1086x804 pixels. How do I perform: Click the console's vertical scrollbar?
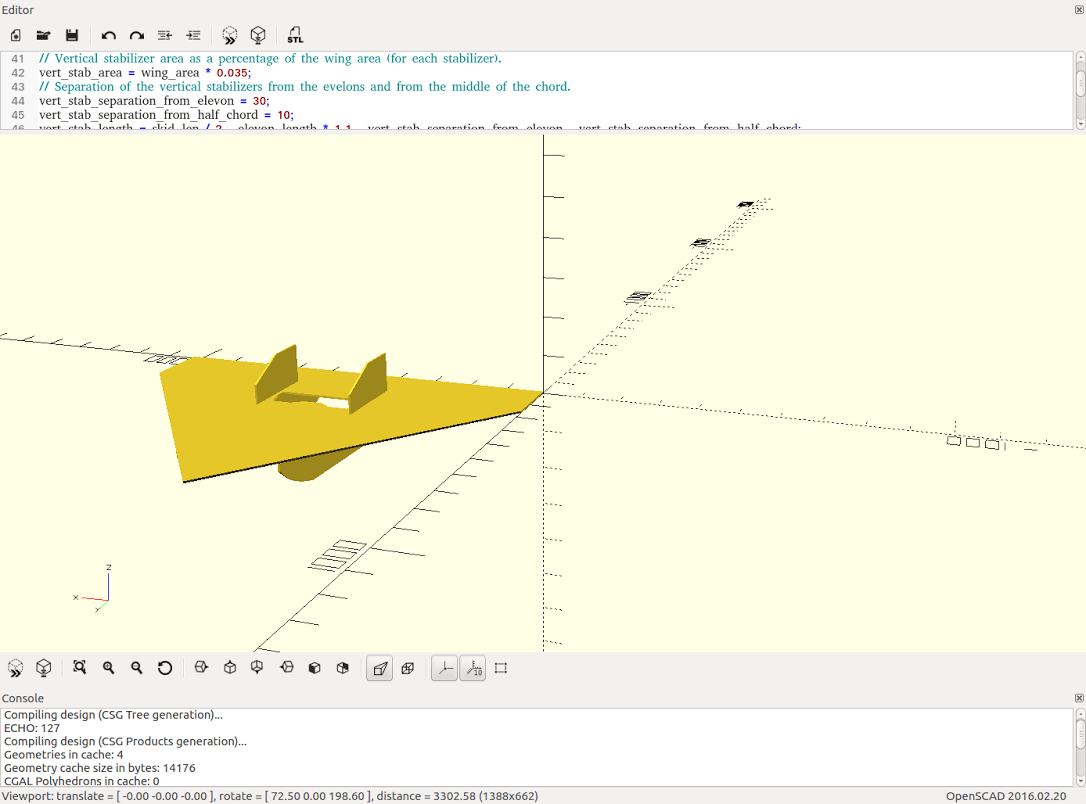tap(1080, 747)
